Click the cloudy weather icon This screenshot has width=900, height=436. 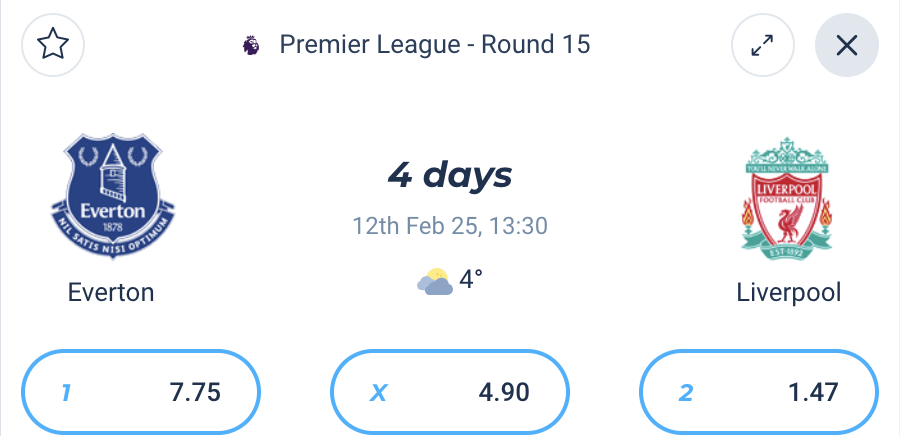click(x=435, y=282)
